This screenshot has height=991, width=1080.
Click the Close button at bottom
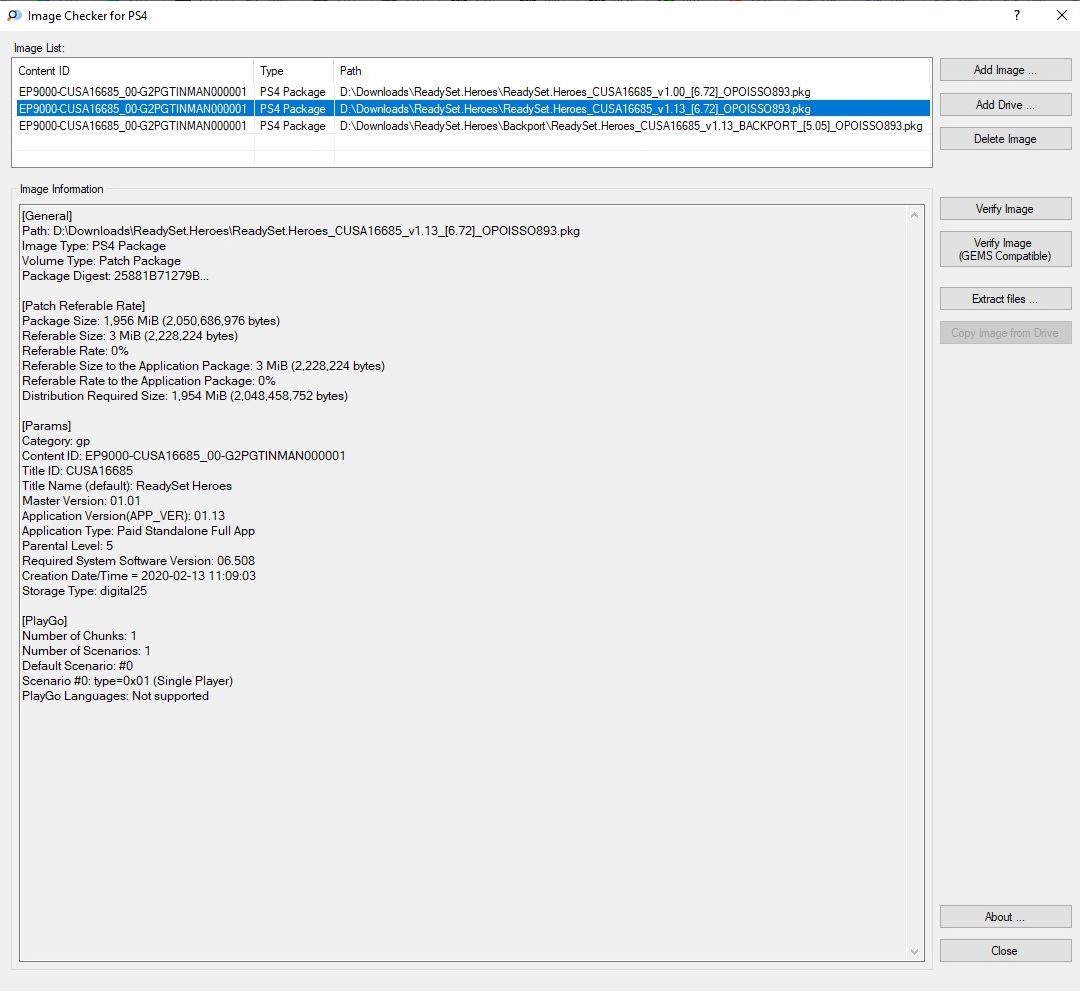tap(1005, 951)
